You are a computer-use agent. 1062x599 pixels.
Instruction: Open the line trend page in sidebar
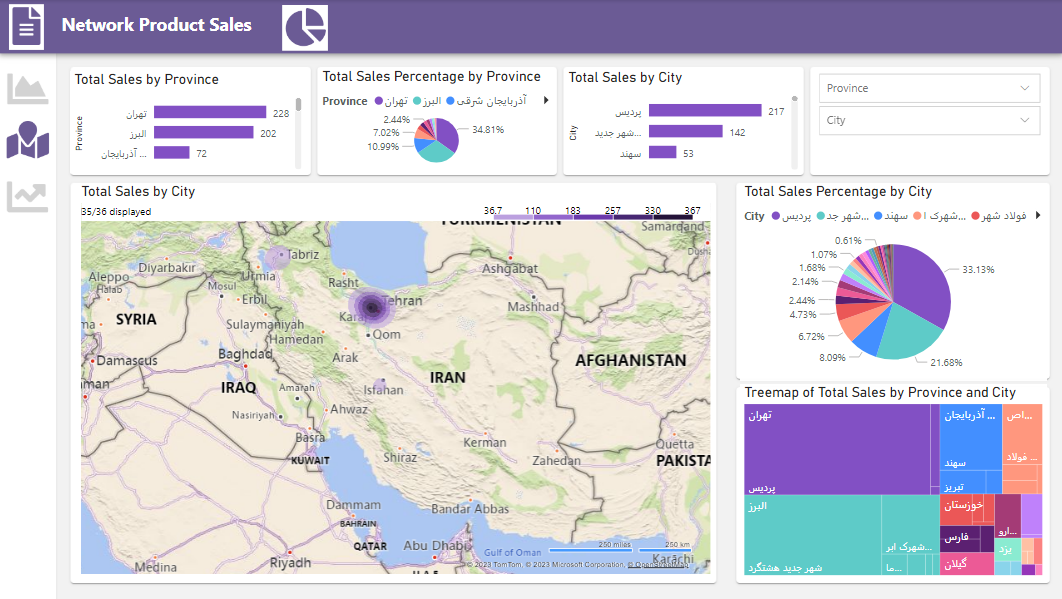[28, 197]
